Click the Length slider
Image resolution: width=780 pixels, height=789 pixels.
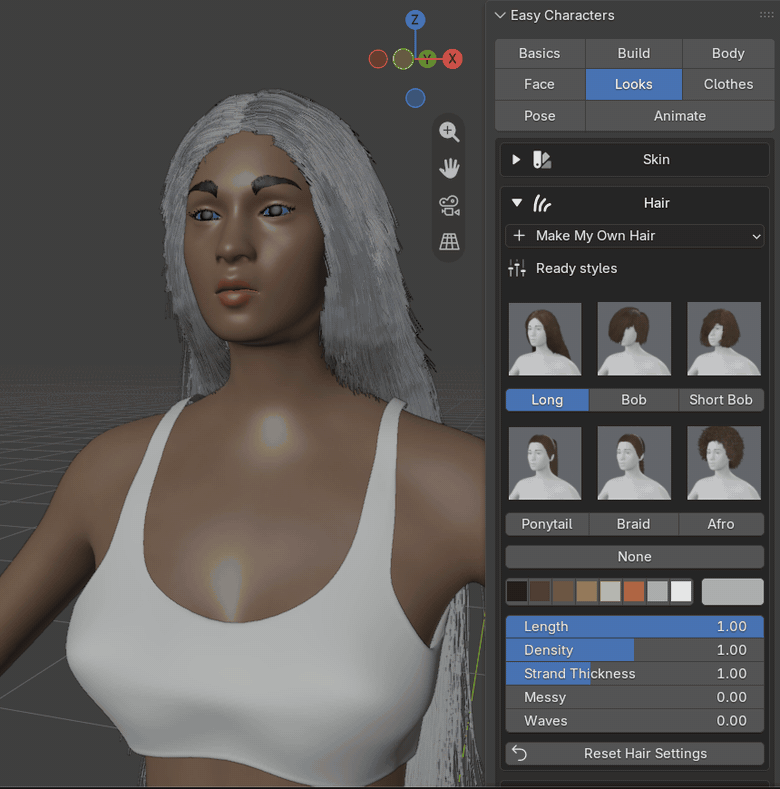(x=635, y=626)
